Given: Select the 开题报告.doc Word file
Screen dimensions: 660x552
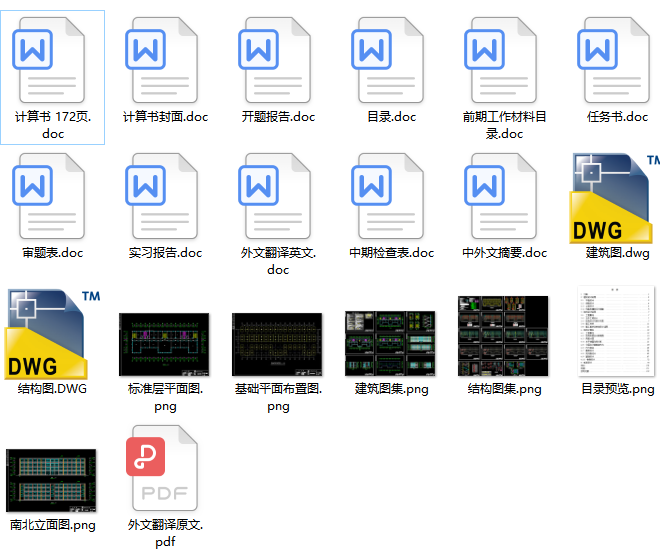Looking at the screenshot, I should pos(278,62).
